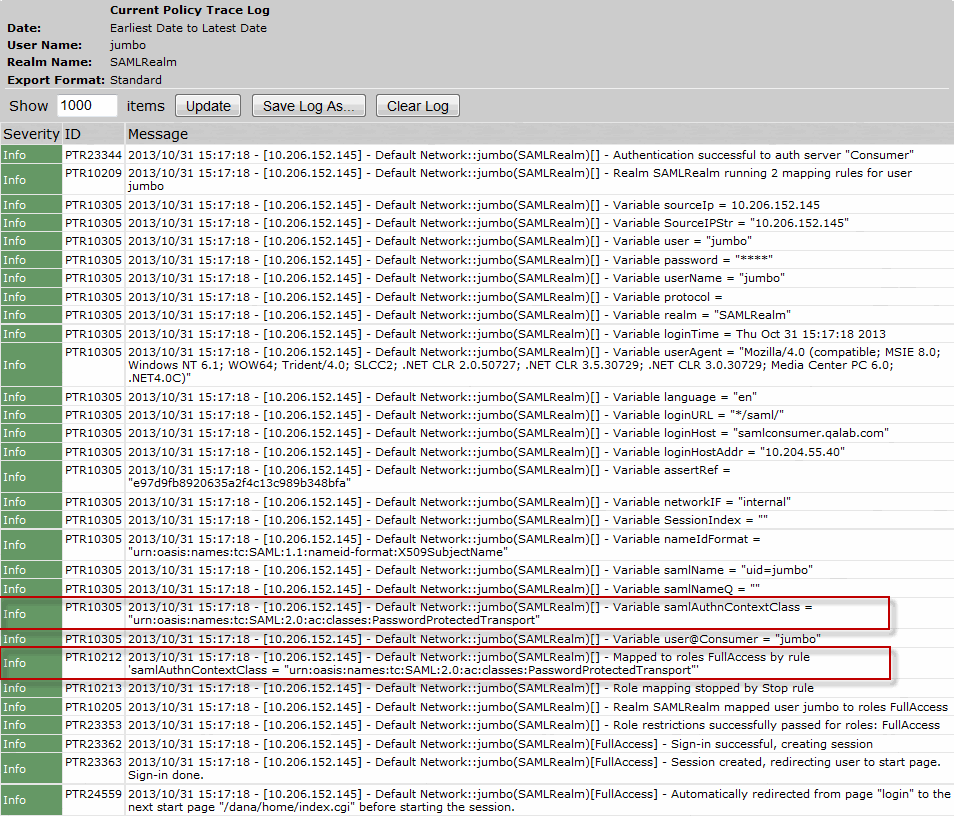Screen dimensions: 954x816
Task: Click the ID column header
Action: [73, 134]
